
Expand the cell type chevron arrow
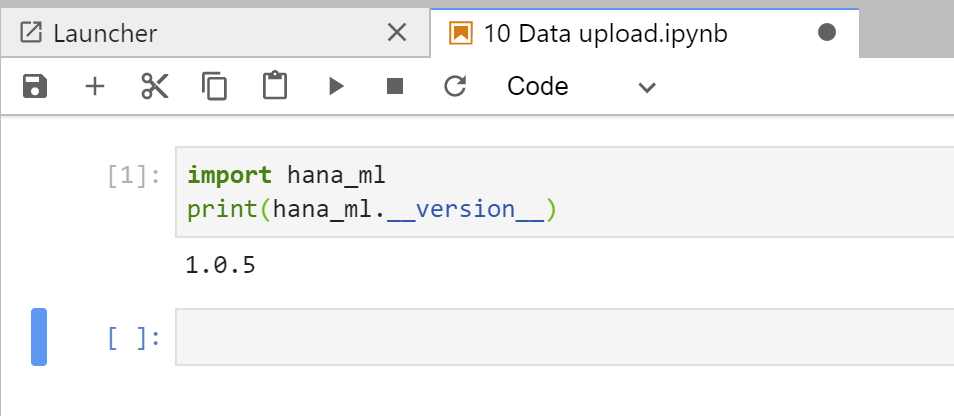(x=647, y=88)
